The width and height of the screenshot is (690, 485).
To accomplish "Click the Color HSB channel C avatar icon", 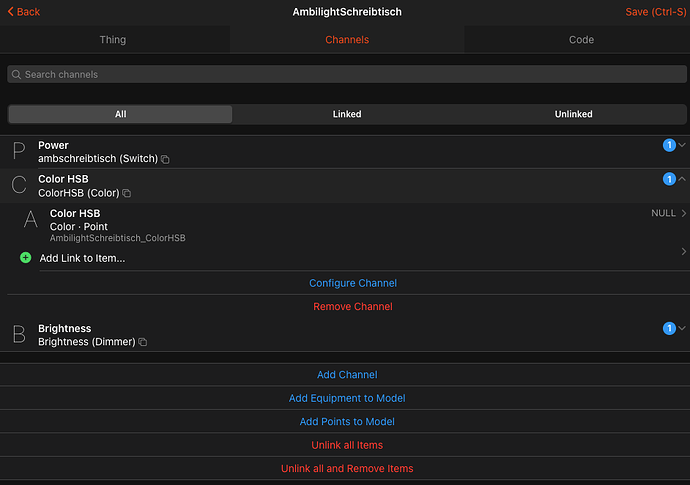I will (19, 186).
